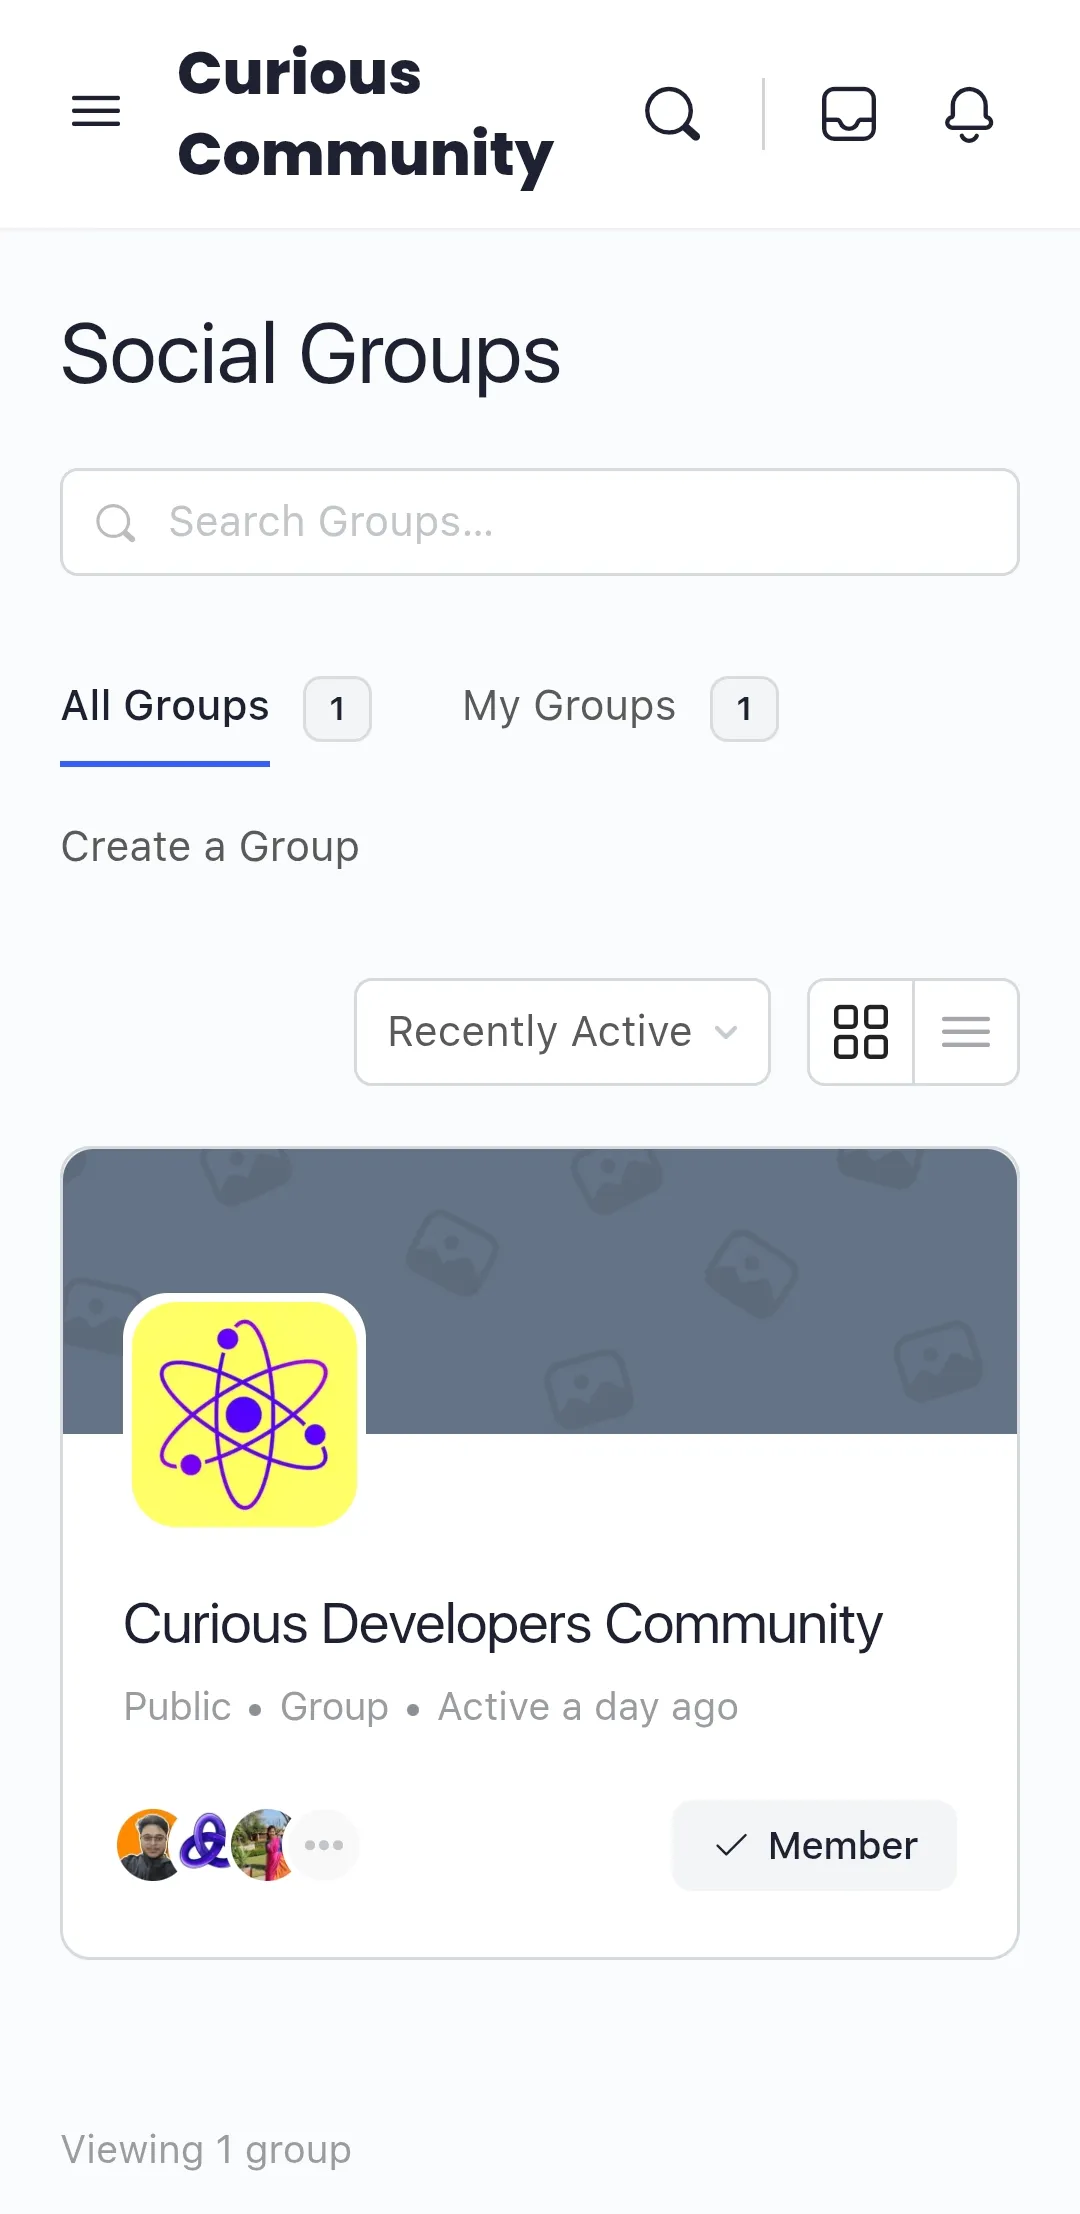
Task: Click the first member avatar with glasses
Action: tap(151, 1845)
